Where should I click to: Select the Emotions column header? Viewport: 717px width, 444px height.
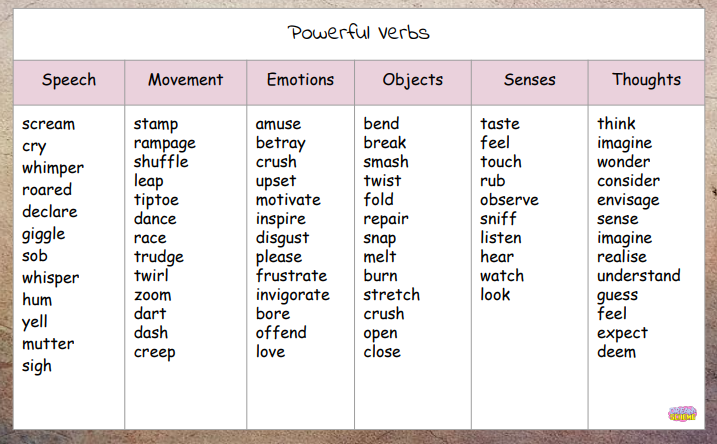pyautogui.click(x=300, y=80)
